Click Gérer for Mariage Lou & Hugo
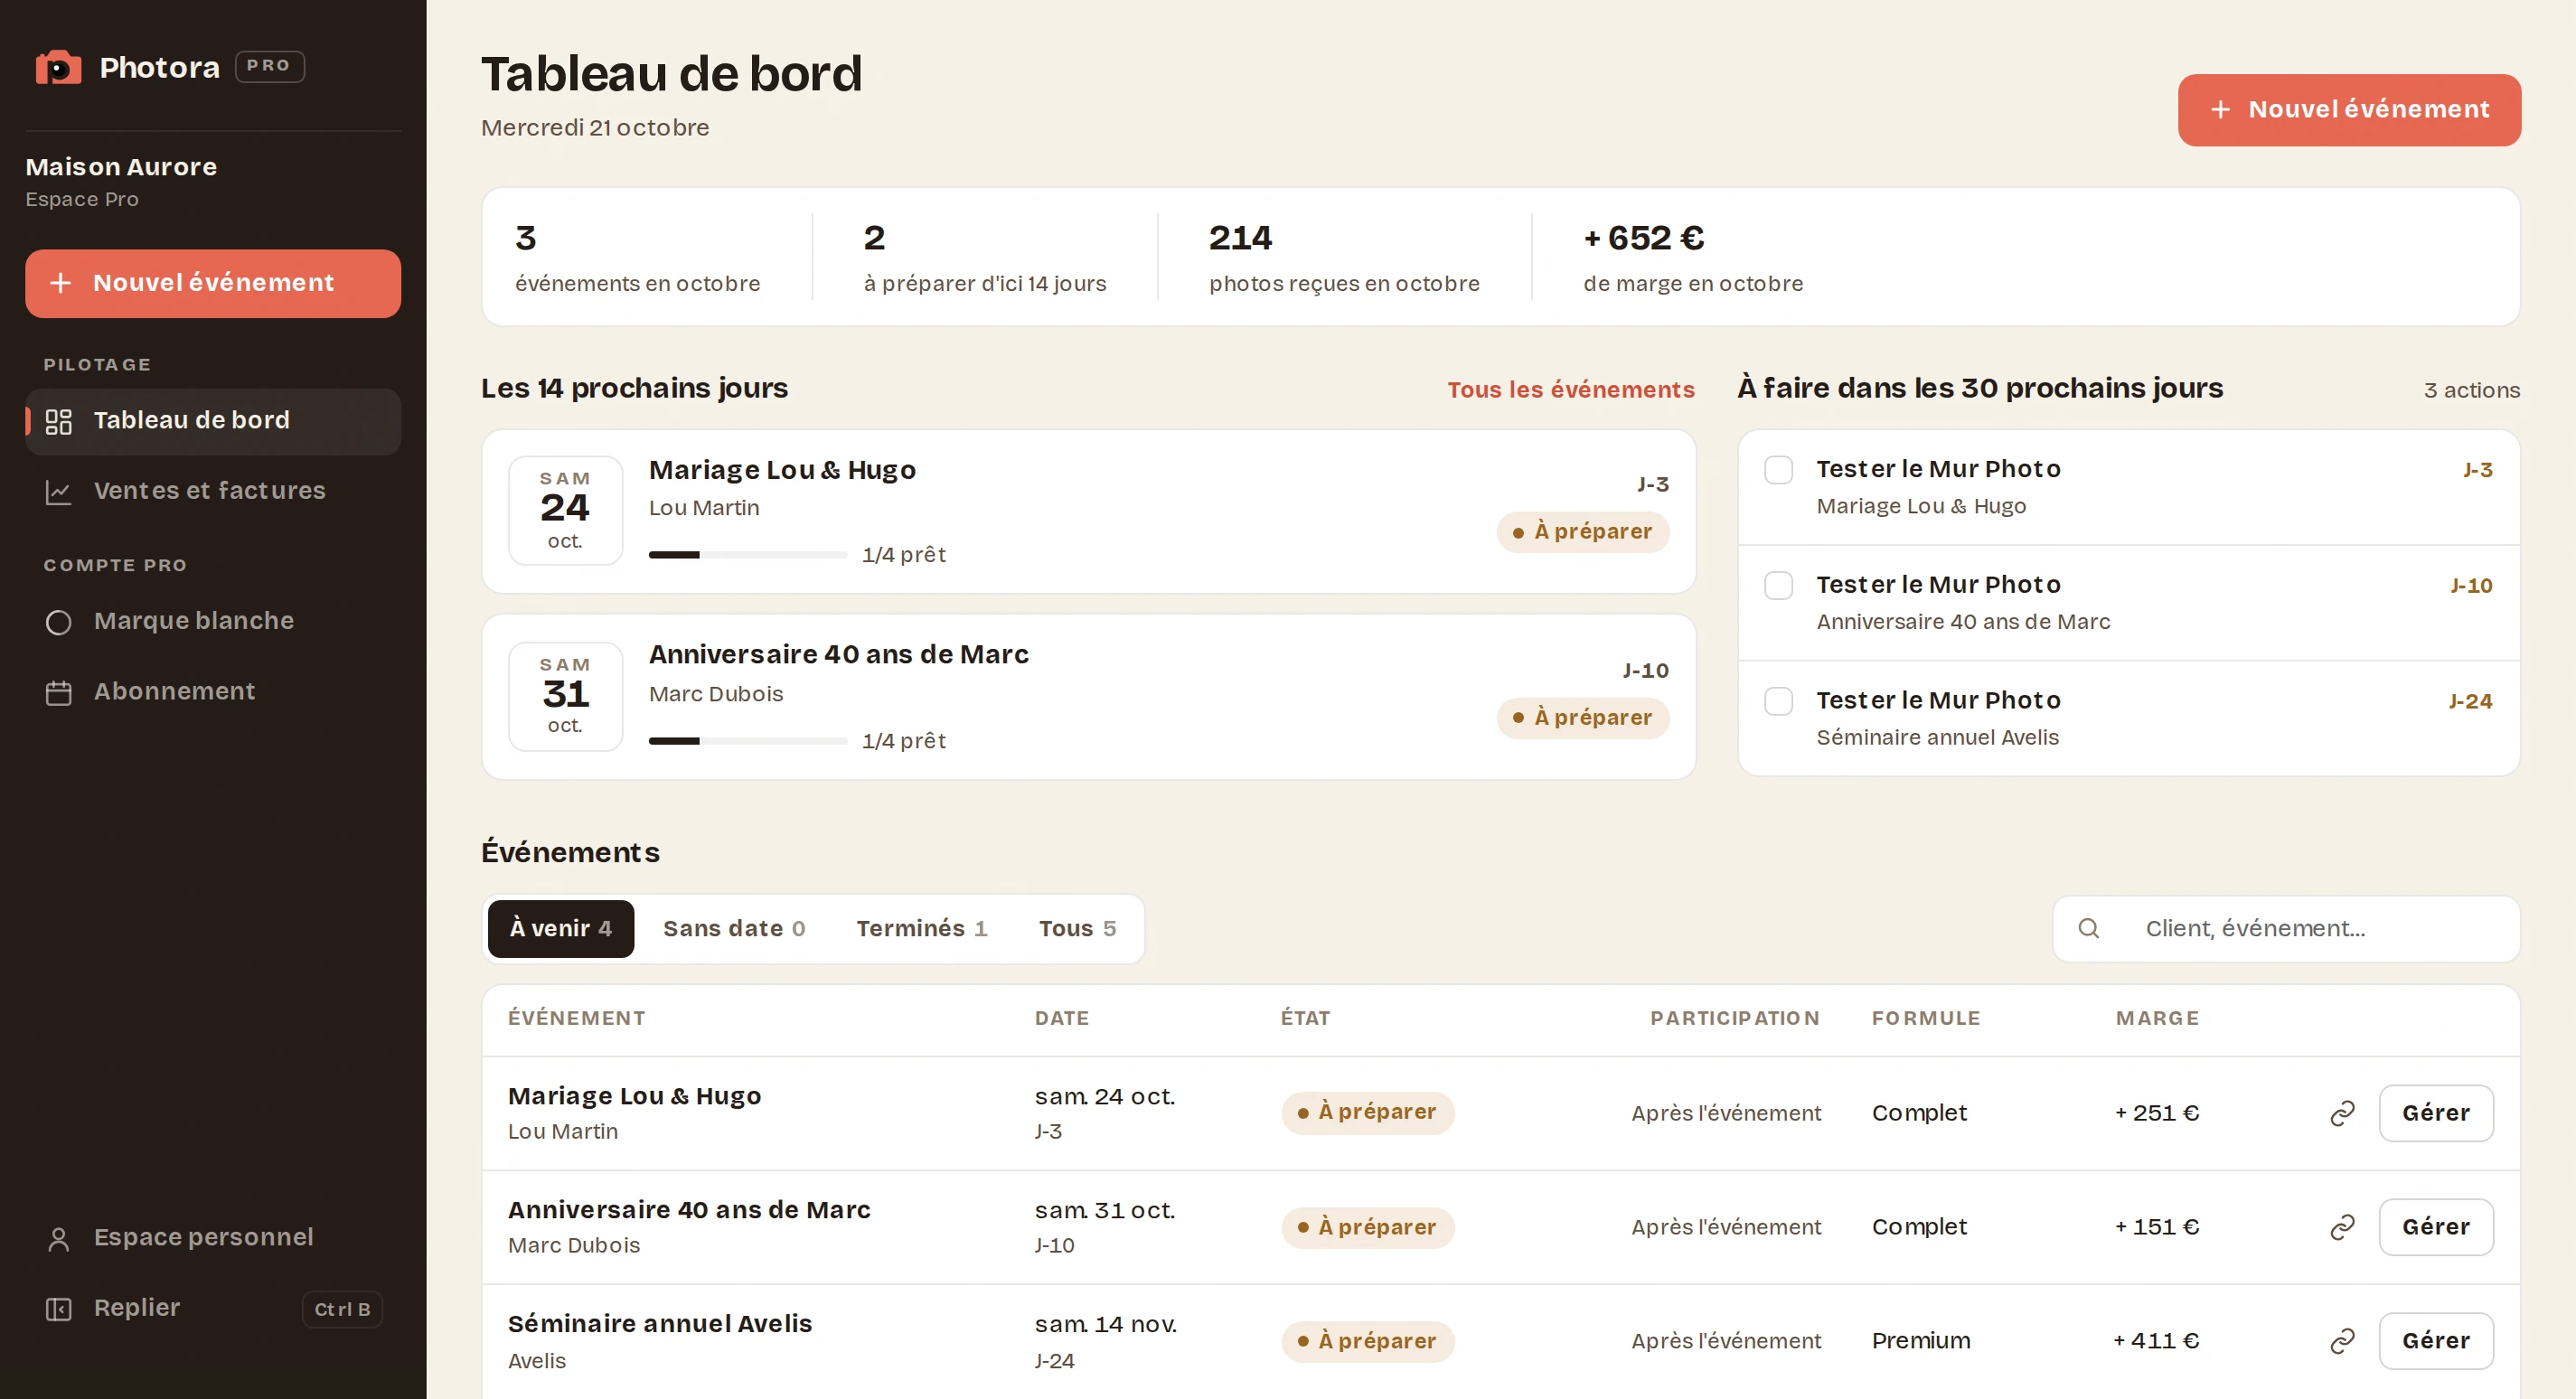Image resolution: width=2576 pixels, height=1399 pixels. [x=2436, y=1113]
